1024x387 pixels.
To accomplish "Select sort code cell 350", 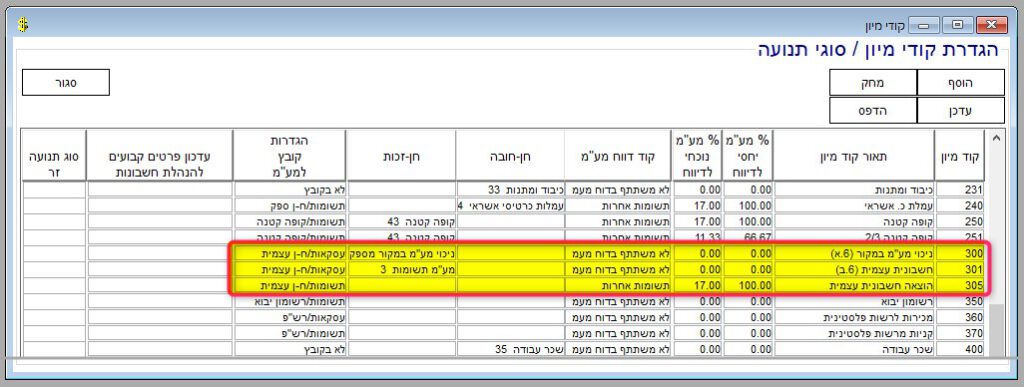I will (959, 301).
